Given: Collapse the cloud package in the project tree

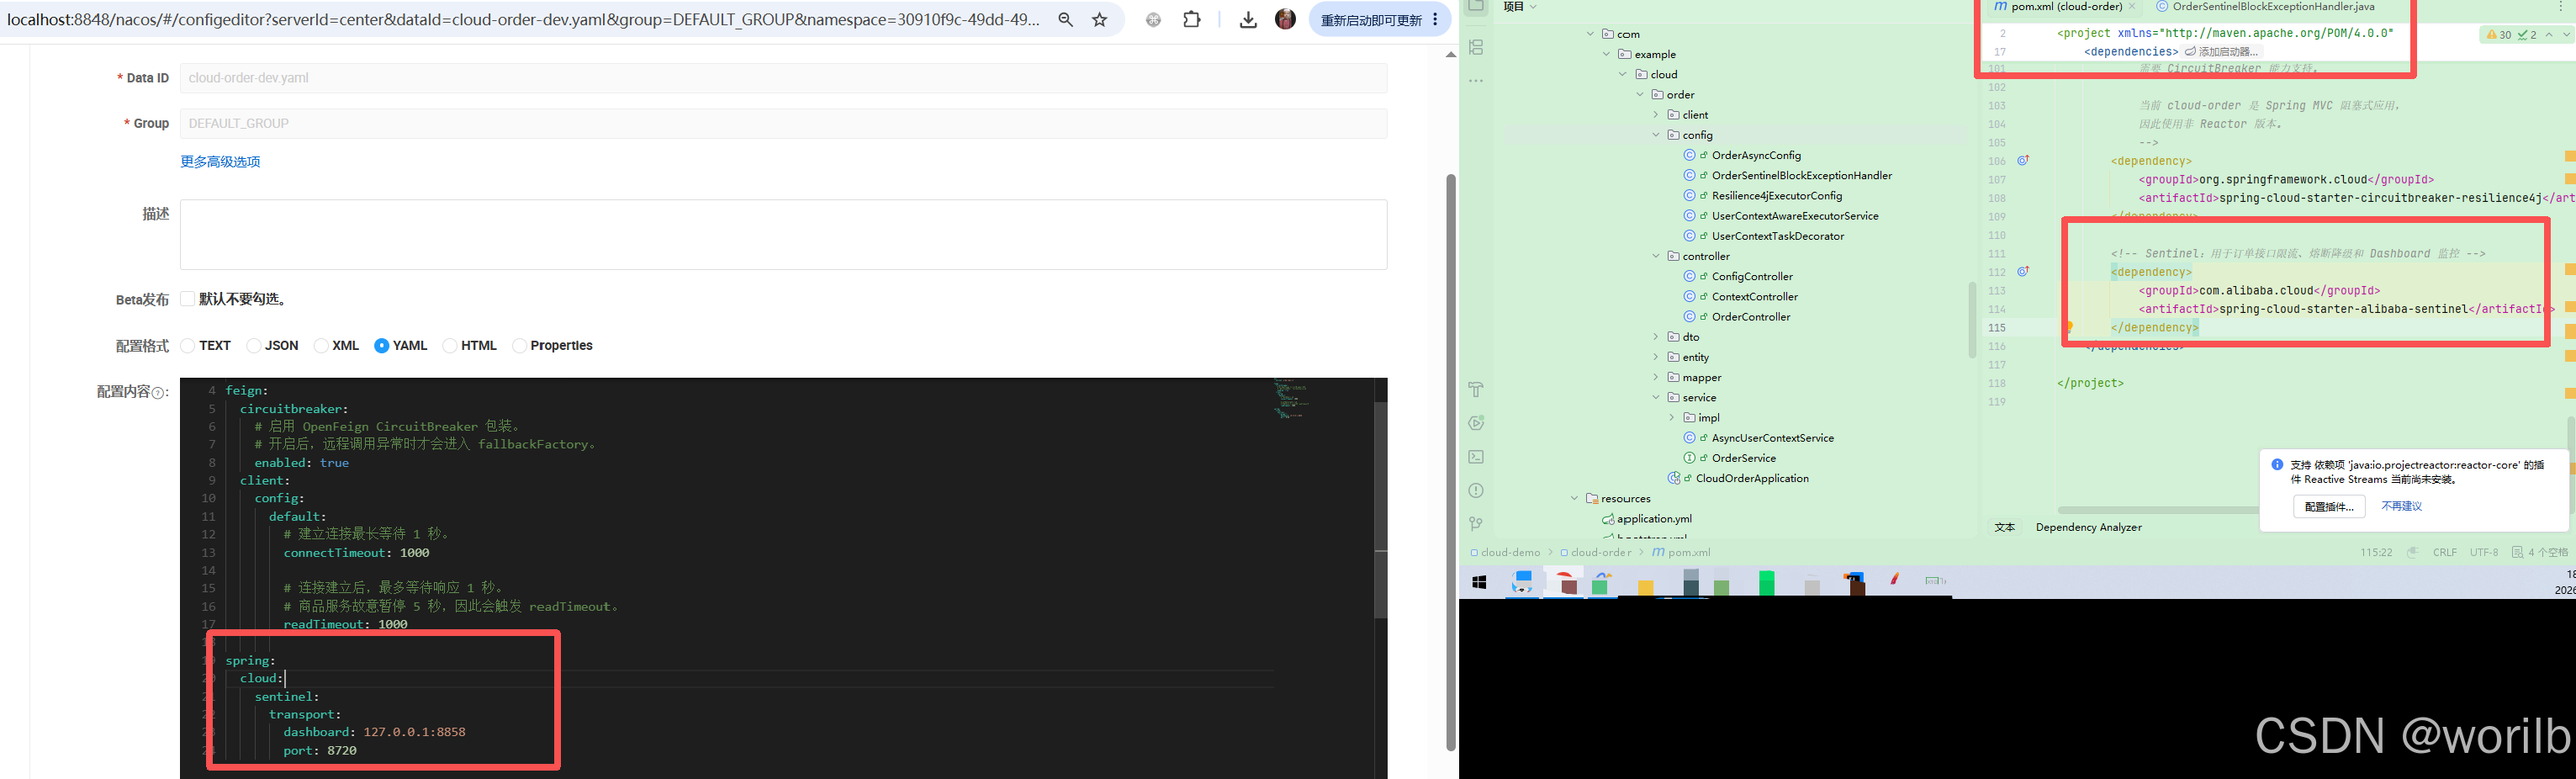Looking at the screenshot, I should pyautogui.click(x=1623, y=74).
